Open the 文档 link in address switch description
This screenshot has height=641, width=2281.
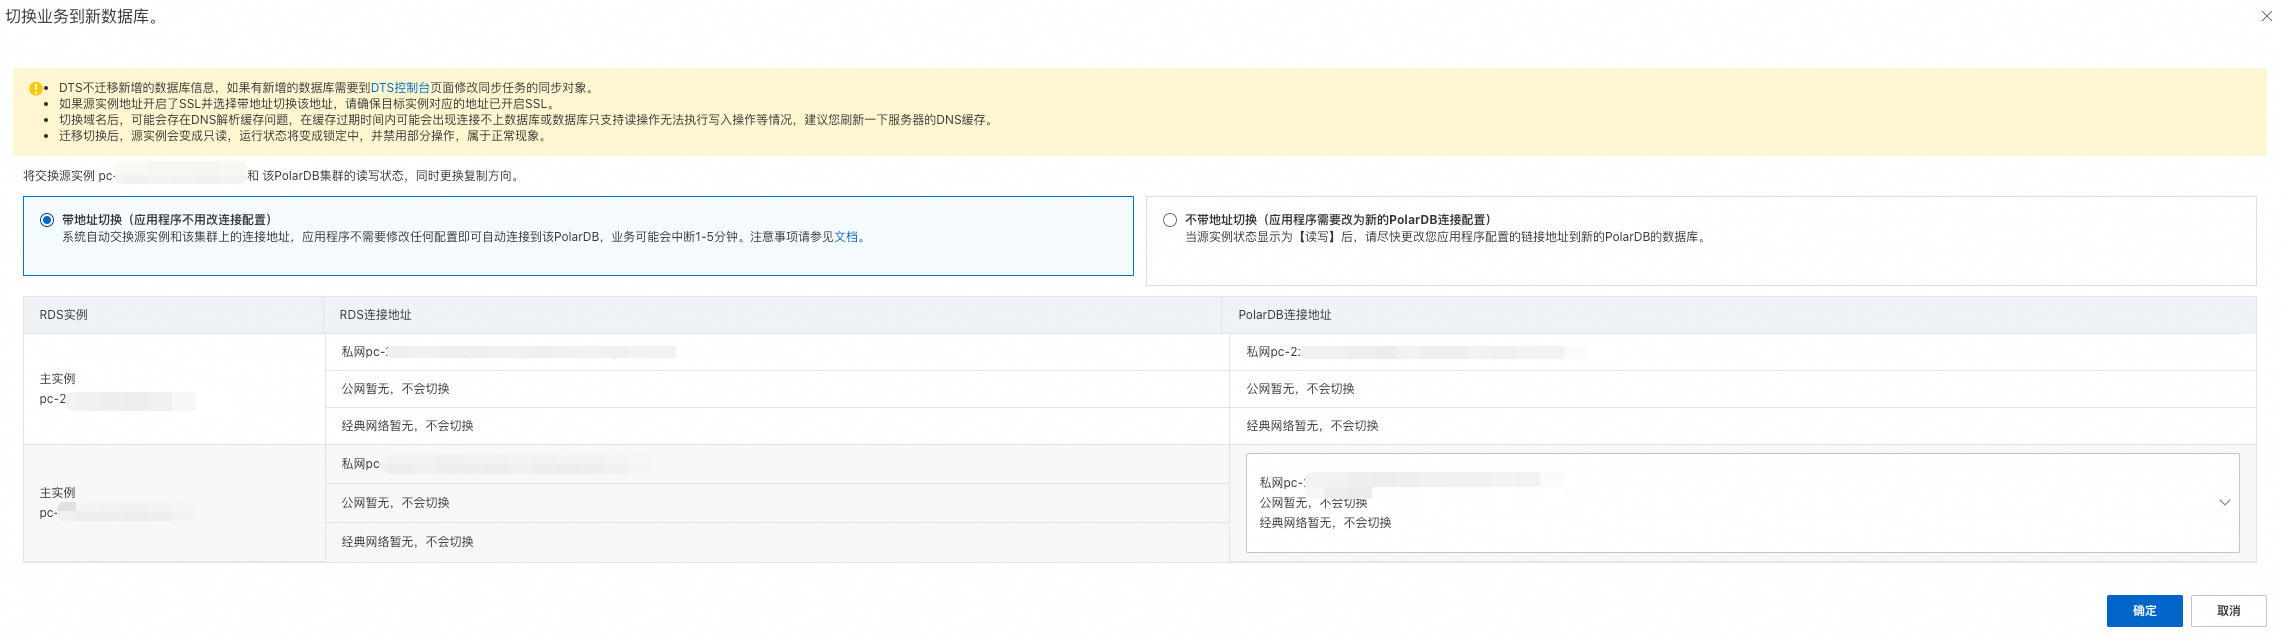click(x=846, y=237)
